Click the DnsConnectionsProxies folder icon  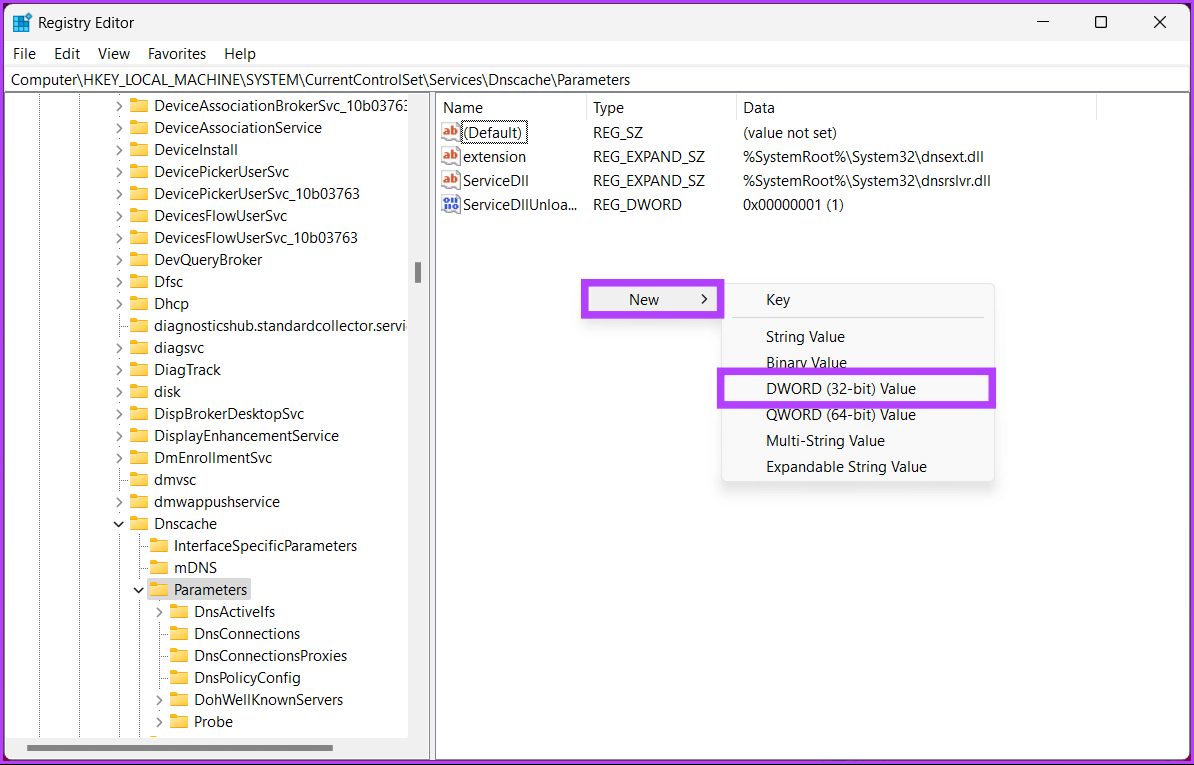(x=179, y=656)
